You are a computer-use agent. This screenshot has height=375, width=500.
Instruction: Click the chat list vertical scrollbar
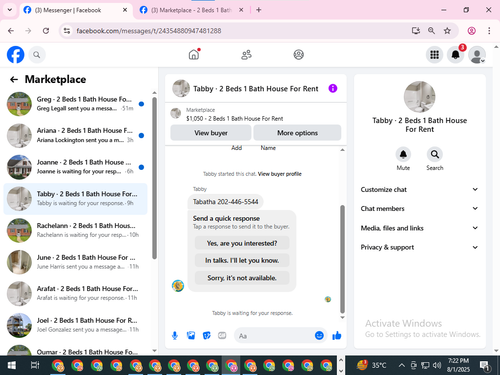[x=154, y=178]
